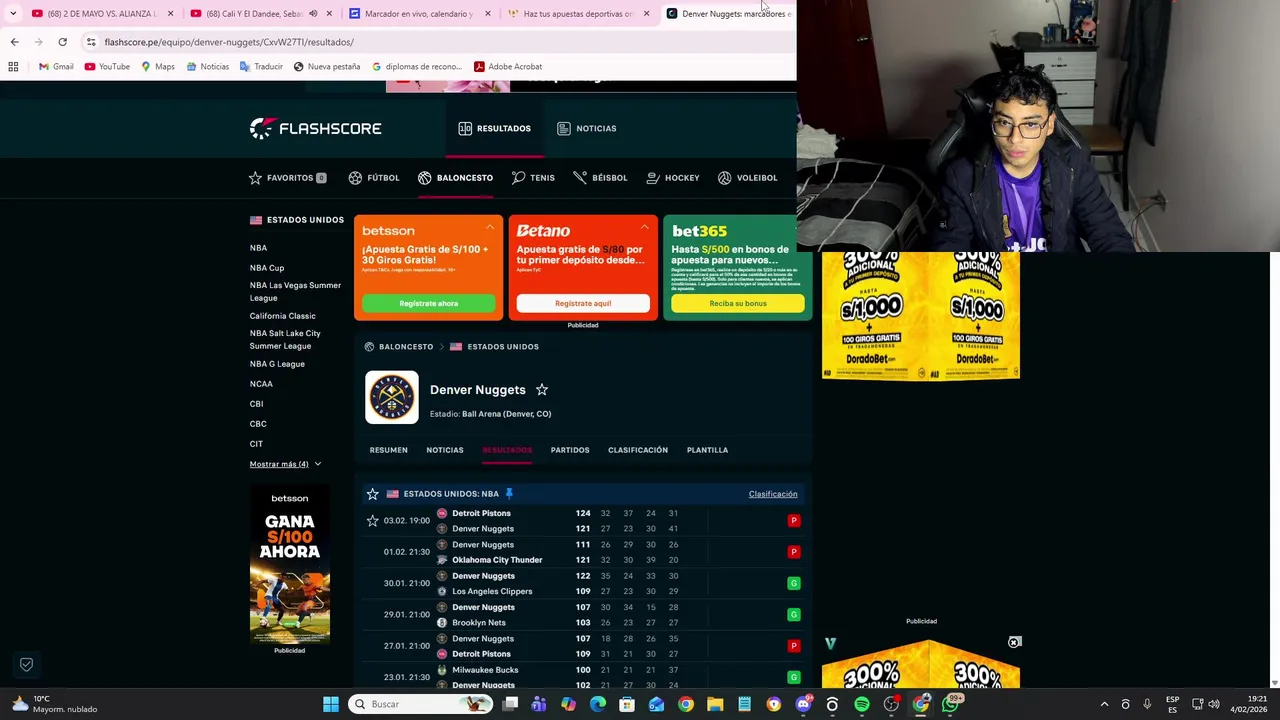Click green G badge on 30.01. match
The image size is (1280, 720).
pyautogui.click(x=794, y=583)
